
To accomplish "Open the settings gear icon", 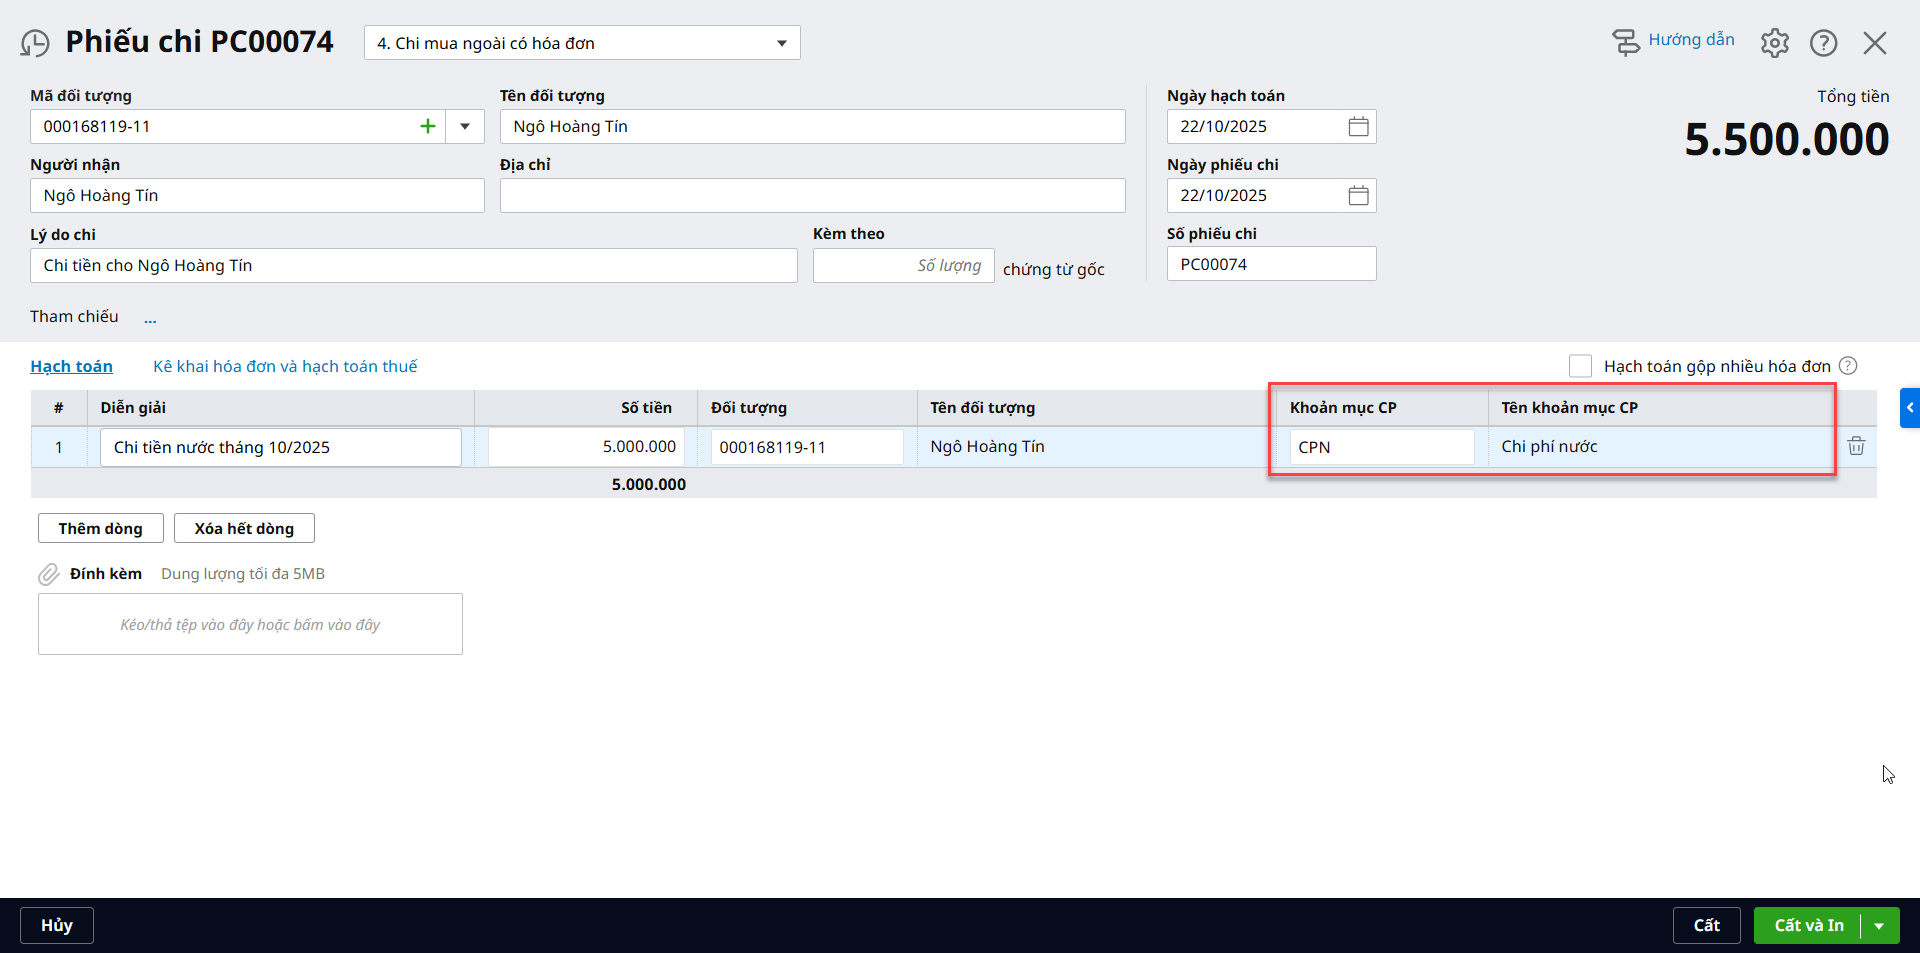I will pyautogui.click(x=1774, y=43).
